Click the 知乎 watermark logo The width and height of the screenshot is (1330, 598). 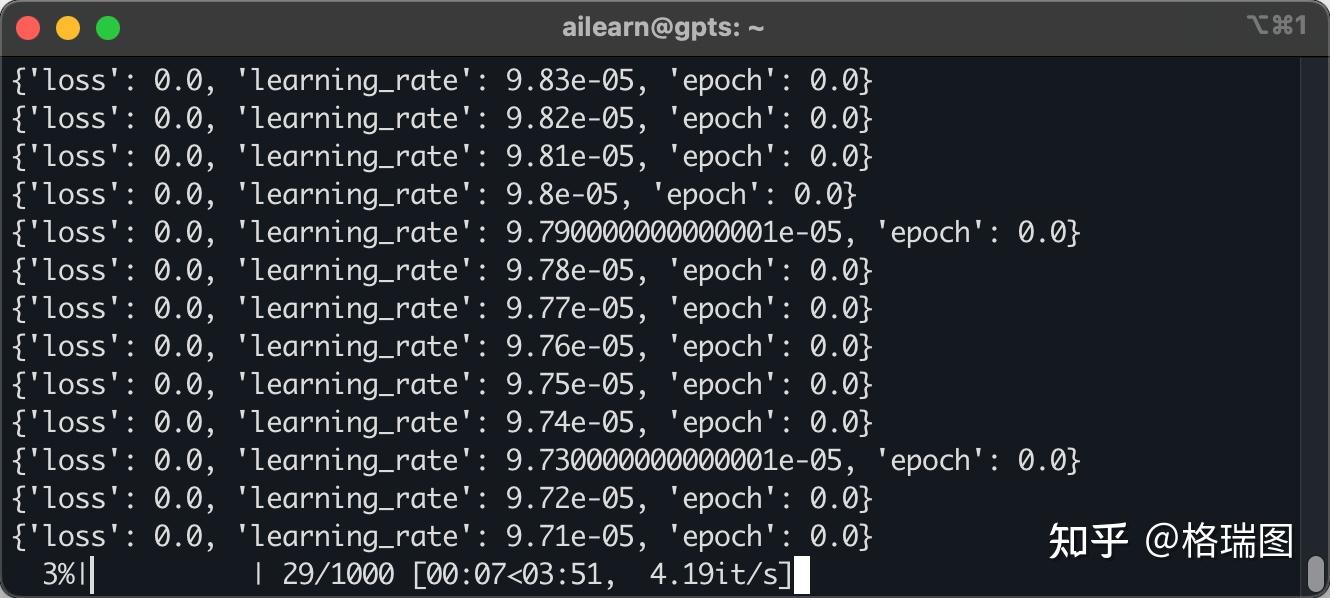(1087, 540)
